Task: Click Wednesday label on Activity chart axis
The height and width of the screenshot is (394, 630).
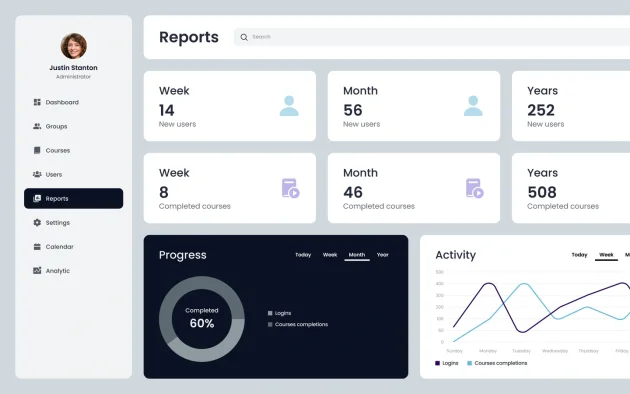Action: 555,351
